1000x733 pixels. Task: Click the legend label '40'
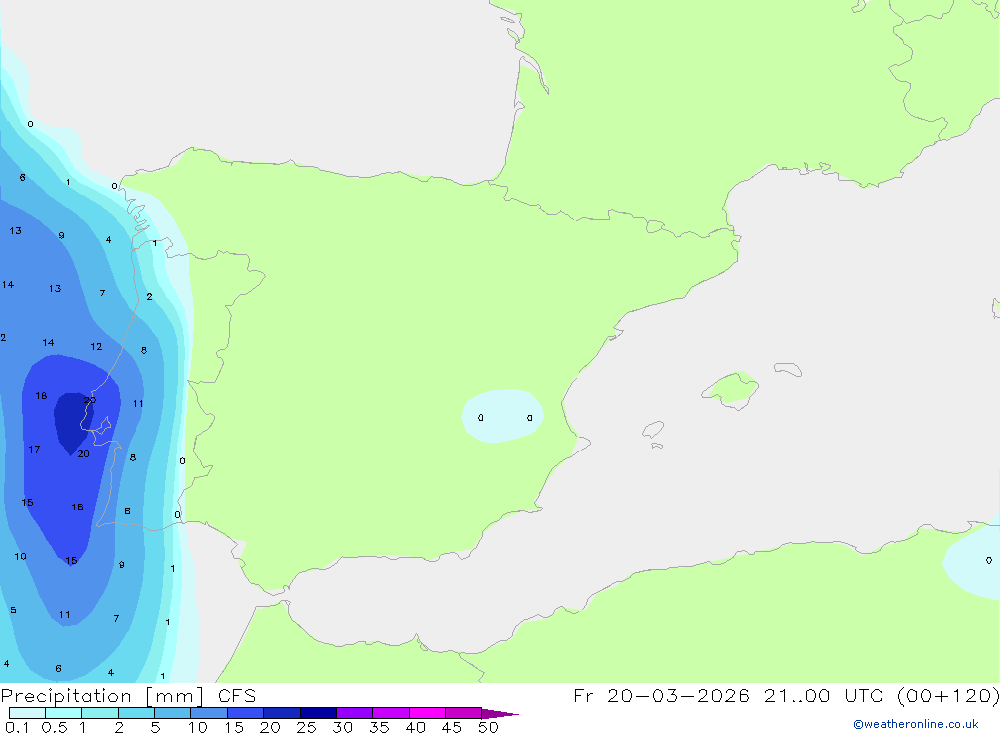(x=416, y=727)
